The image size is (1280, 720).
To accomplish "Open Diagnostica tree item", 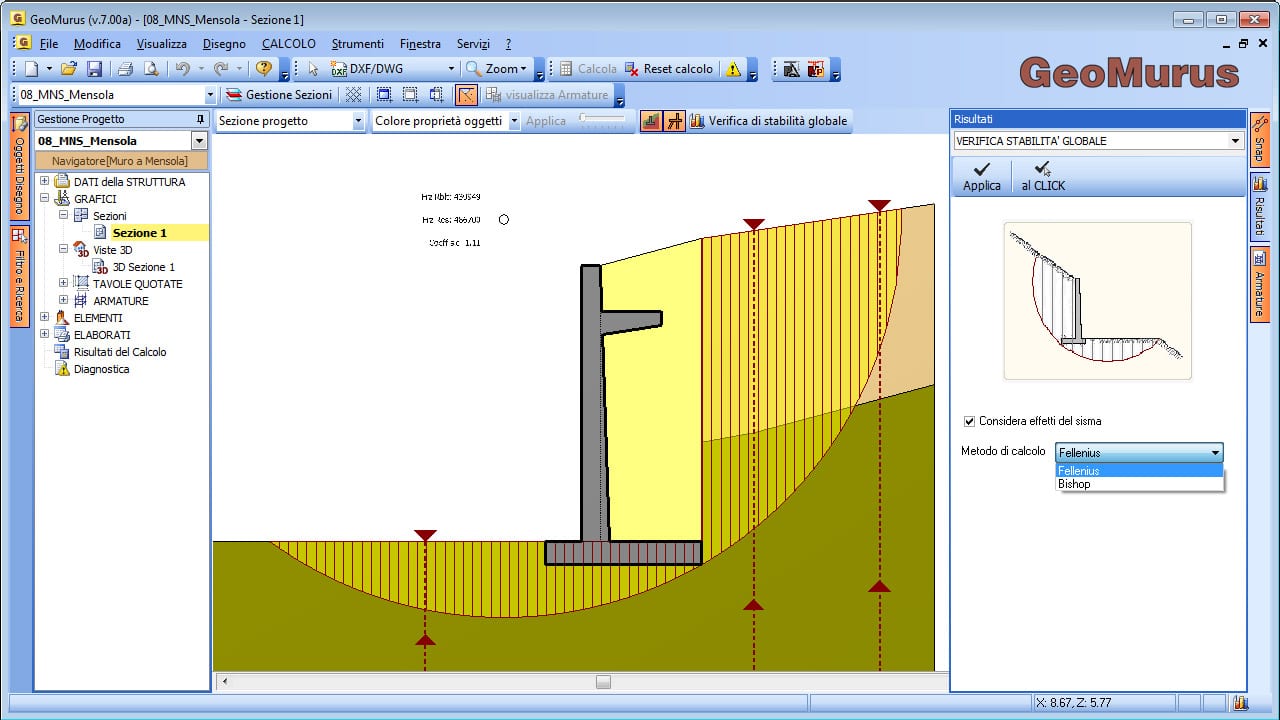I will coord(101,369).
